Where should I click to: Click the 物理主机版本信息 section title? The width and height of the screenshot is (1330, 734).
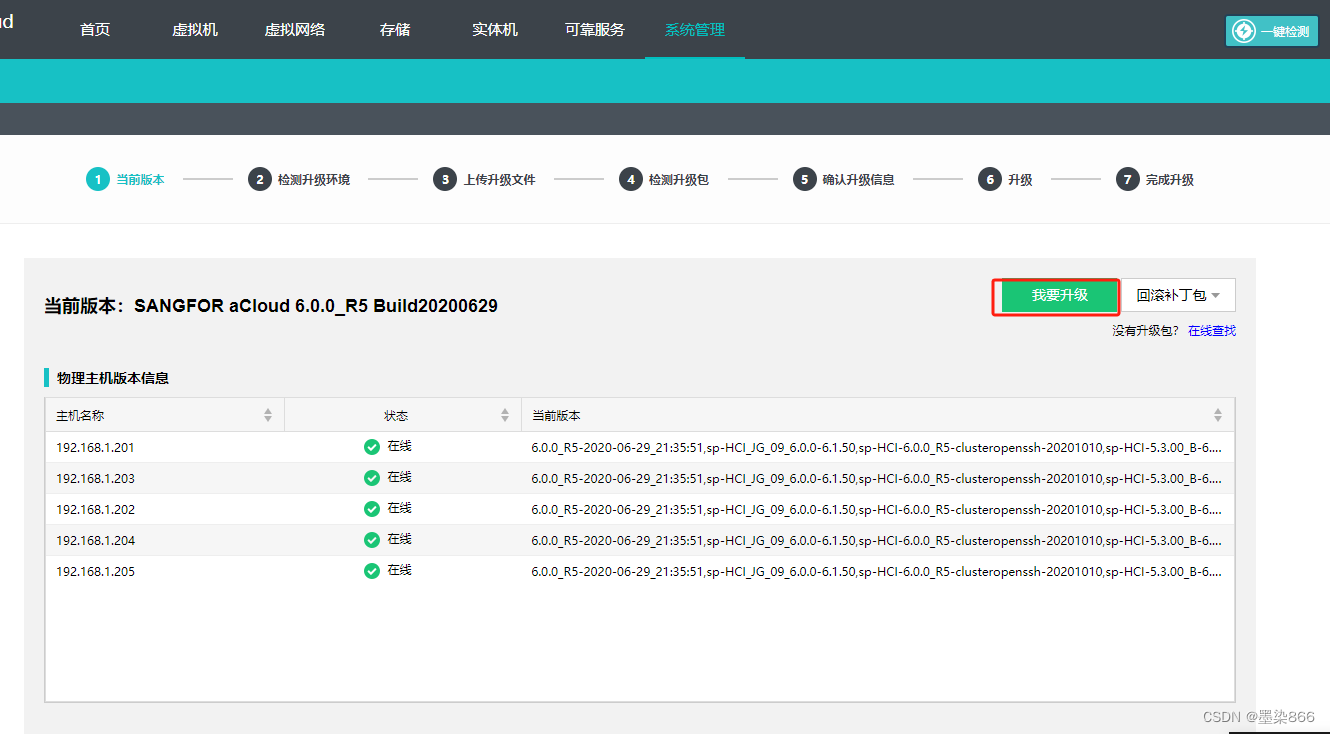pos(113,378)
